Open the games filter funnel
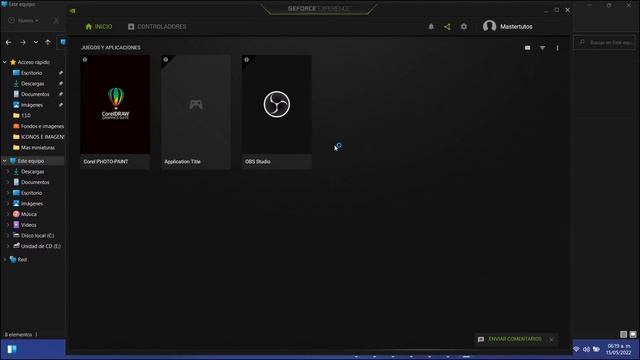This screenshot has height=360, width=640. click(x=542, y=48)
